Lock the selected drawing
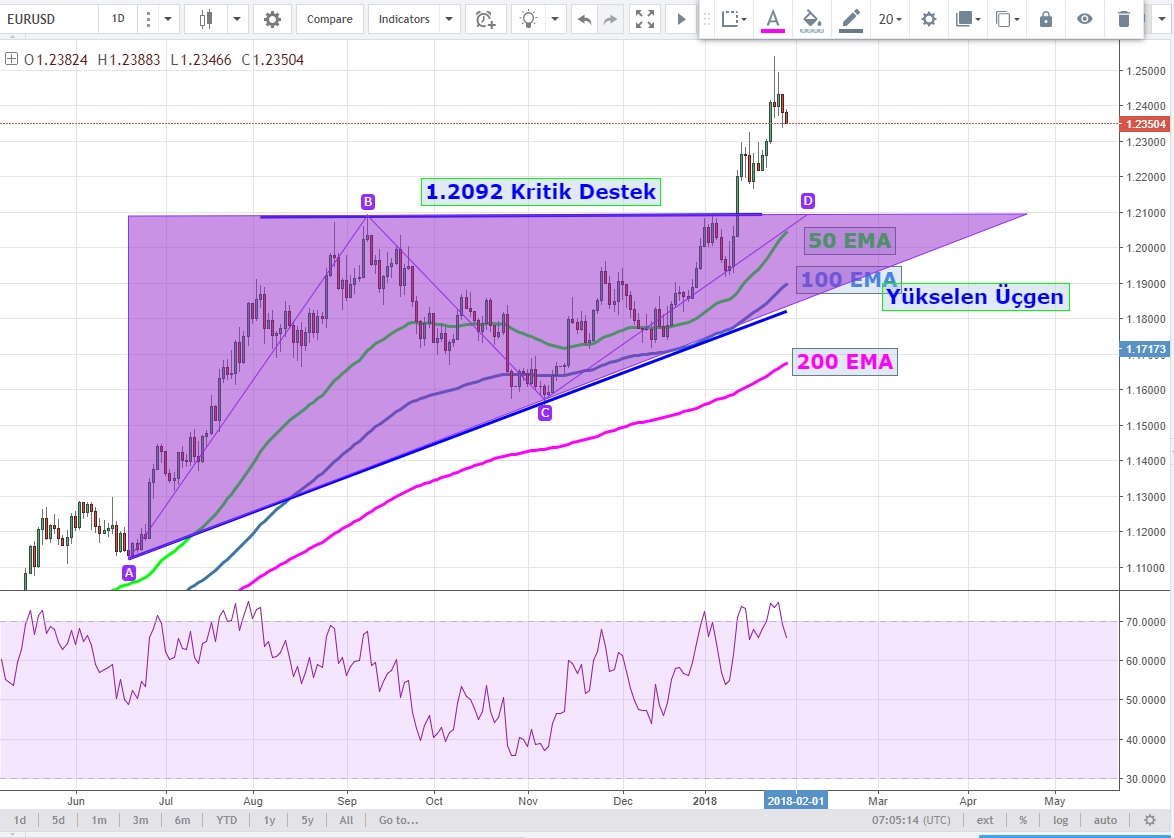Screen dimensions: 1174x838 click(x=1046, y=19)
